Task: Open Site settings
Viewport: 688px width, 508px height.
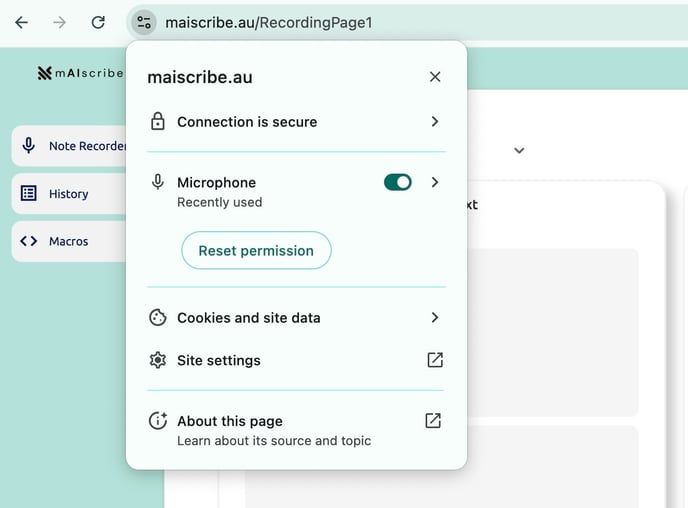Action: (296, 360)
